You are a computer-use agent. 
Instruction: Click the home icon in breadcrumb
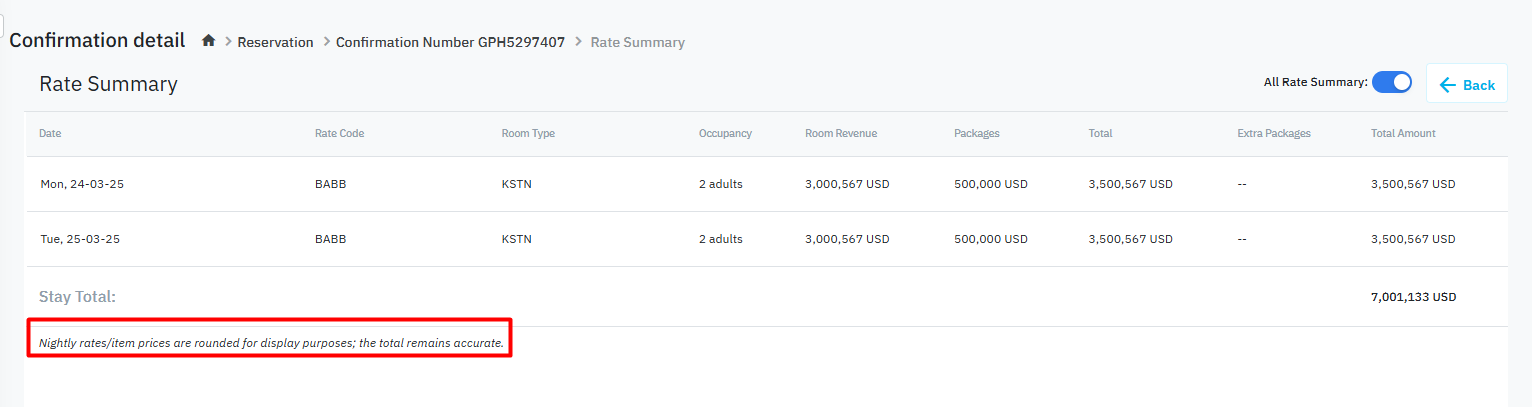click(x=208, y=42)
